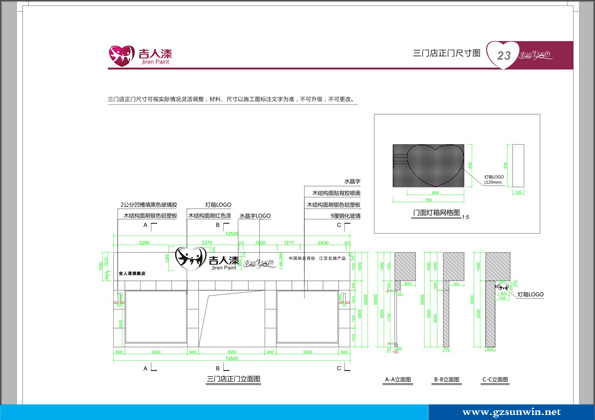This screenshot has height=420, width=595.
Task: Select the heart lightbox grid drawing
Action: (x=428, y=165)
